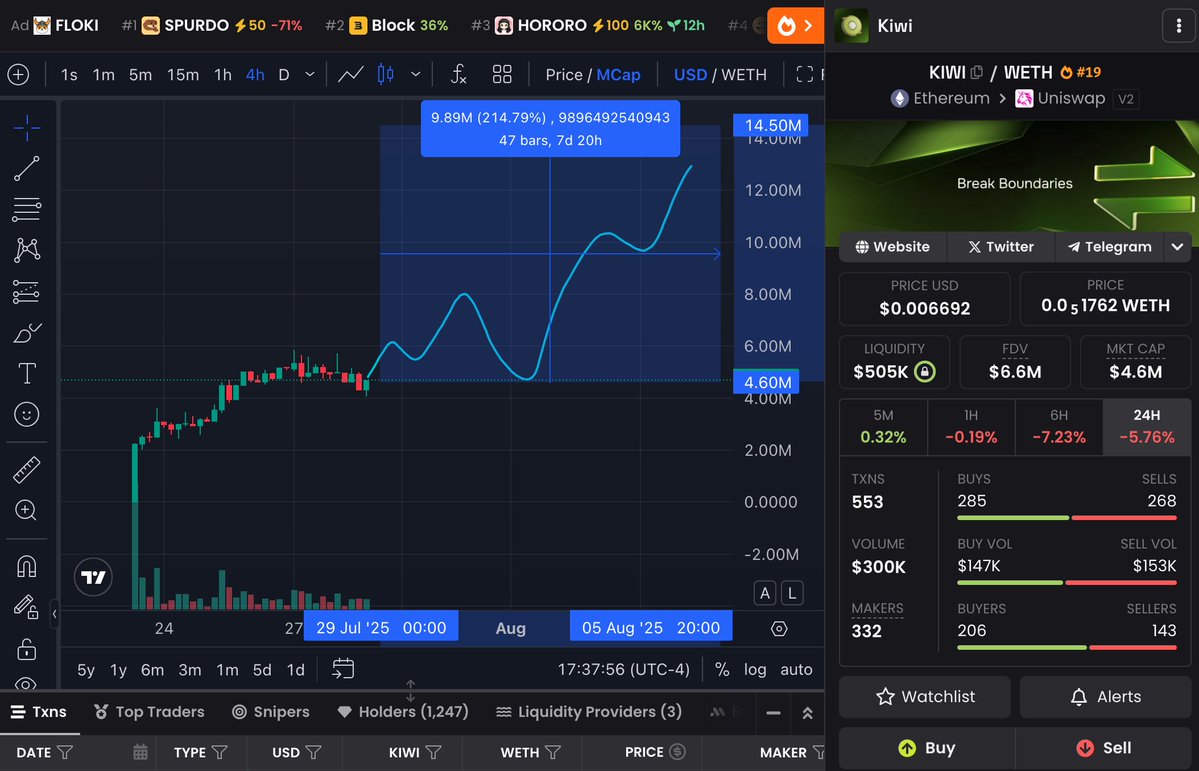Screen dimensions: 1199x771
Task: Add Kiwi to Watchlist
Action: tap(924, 697)
